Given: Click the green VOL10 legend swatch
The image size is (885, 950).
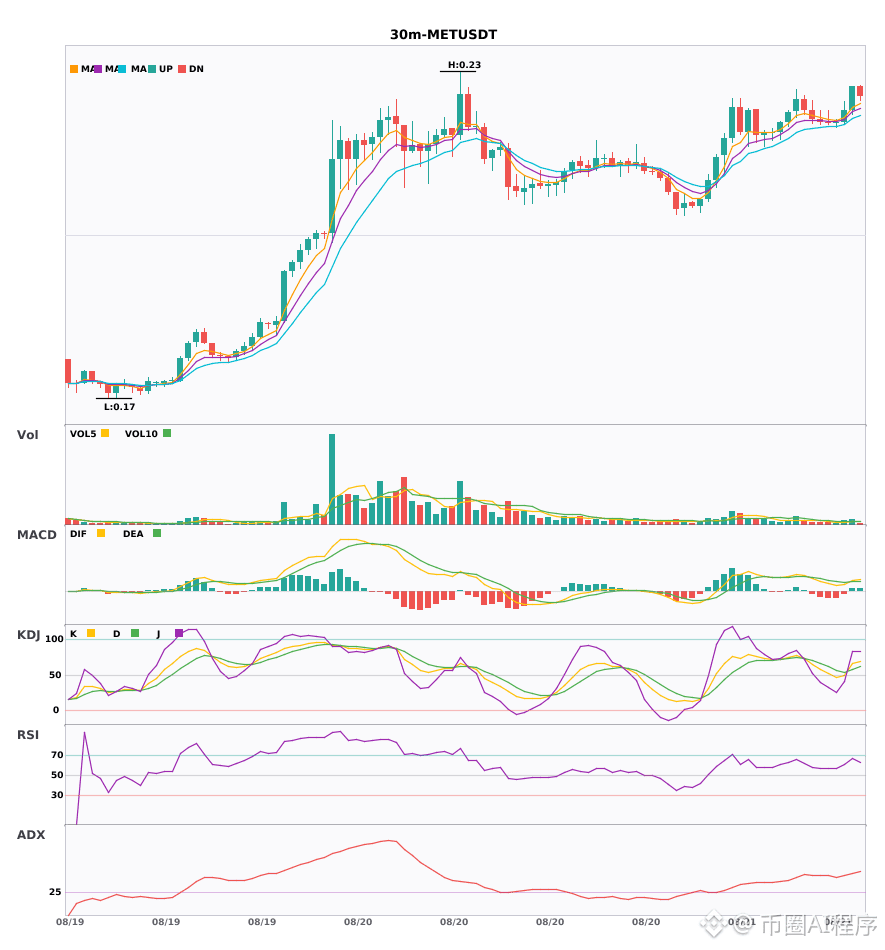Looking at the screenshot, I should coord(167,433).
